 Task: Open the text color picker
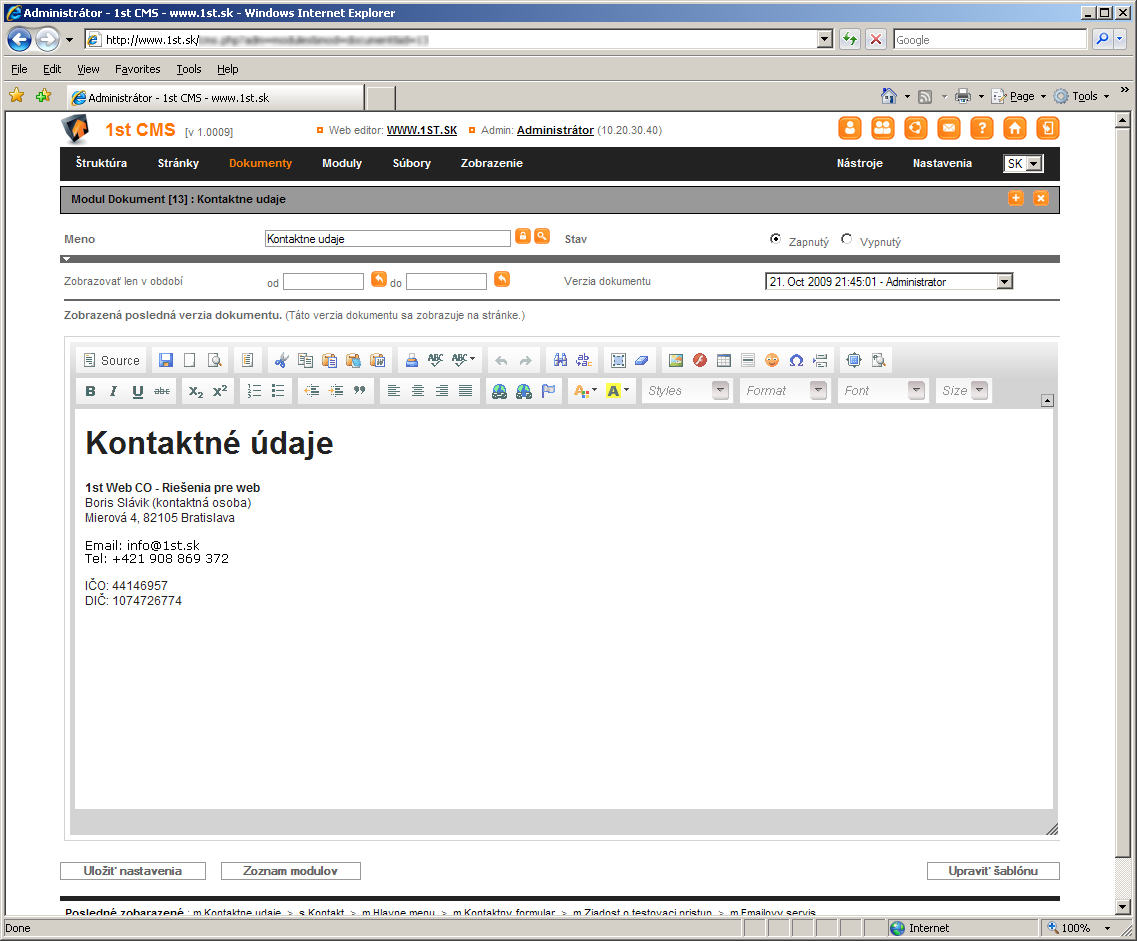pyautogui.click(x=585, y=391)
